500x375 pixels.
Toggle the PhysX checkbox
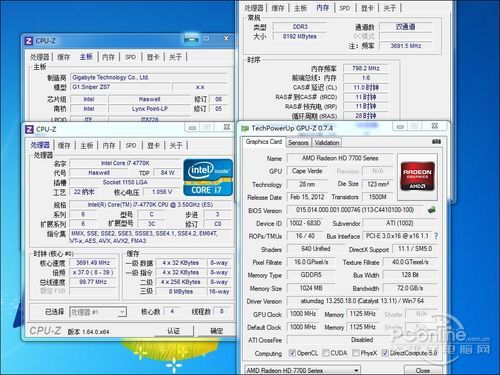pos(356,353)
